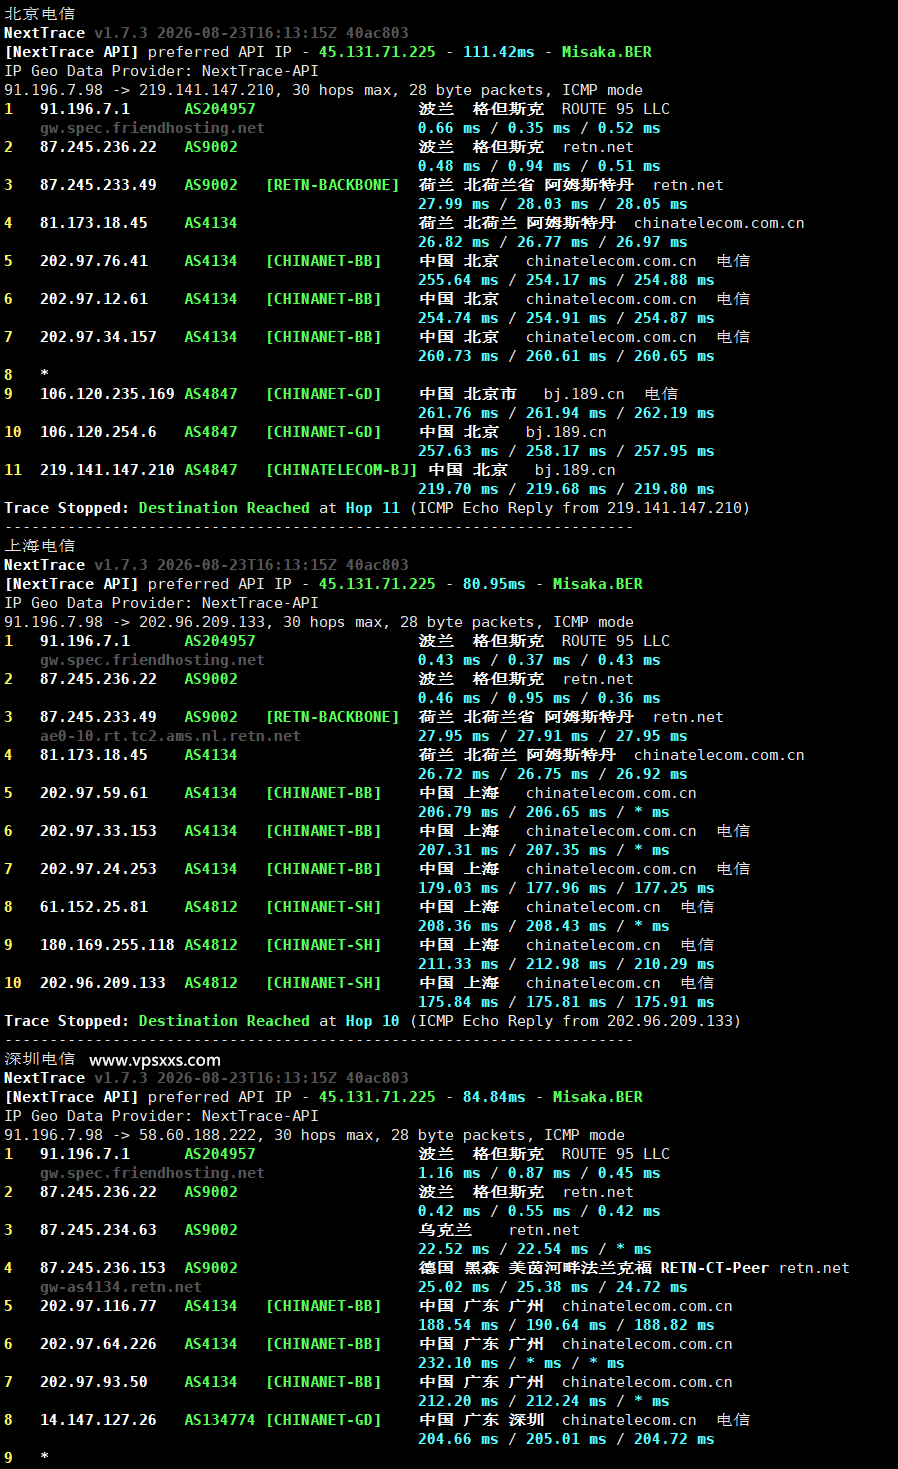Image resolution: width=898 pixels, height=1469 pixels.
Task: Click the latency reading 219.70 ms
Action: tap(458, 489)
